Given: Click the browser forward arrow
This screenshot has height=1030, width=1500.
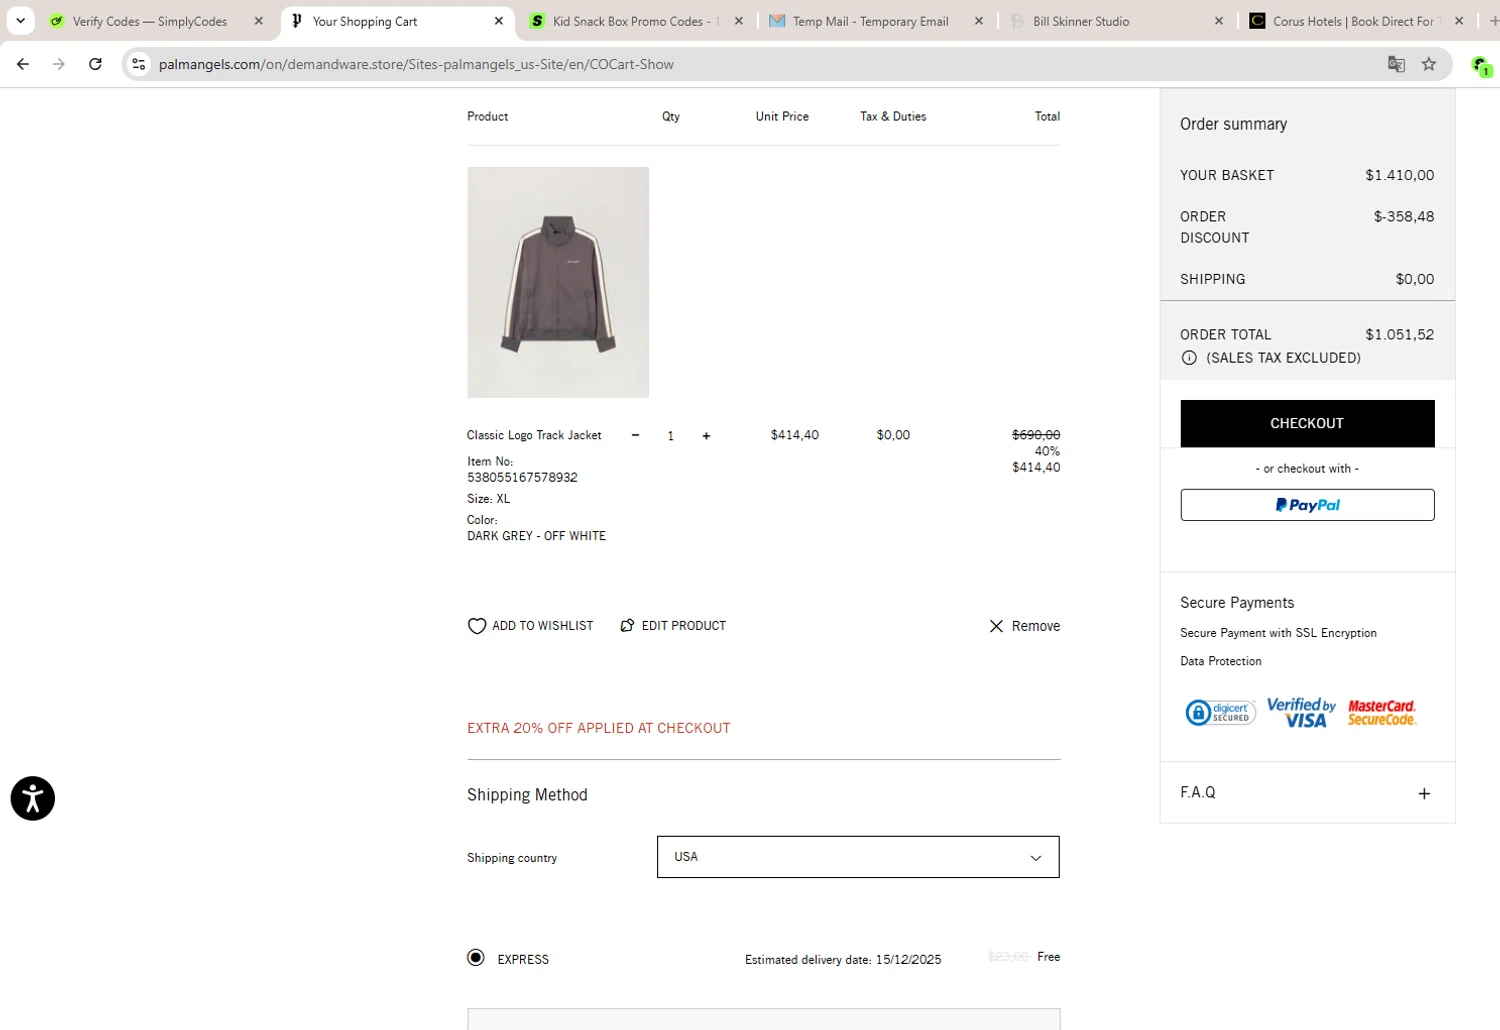Looking at the screenshot, I should (x=59, y=64).
